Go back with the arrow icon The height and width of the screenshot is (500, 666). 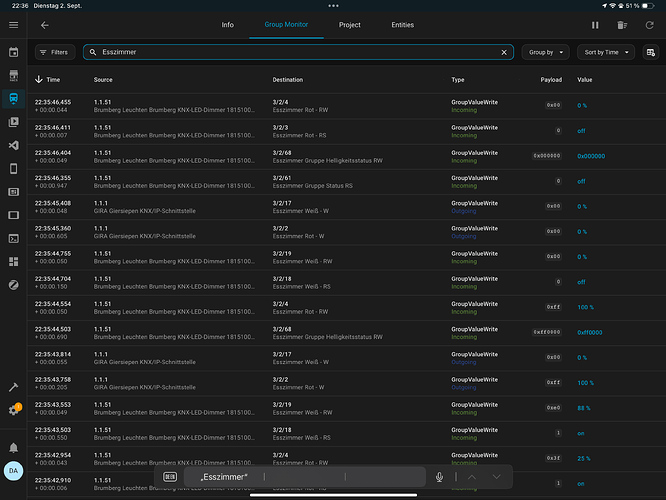[x=45, y=25]
